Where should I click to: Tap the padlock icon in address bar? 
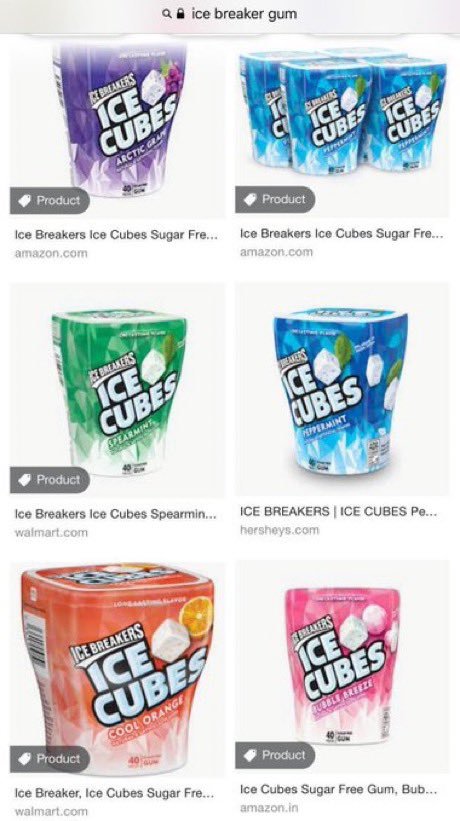(x=181, y=14)
